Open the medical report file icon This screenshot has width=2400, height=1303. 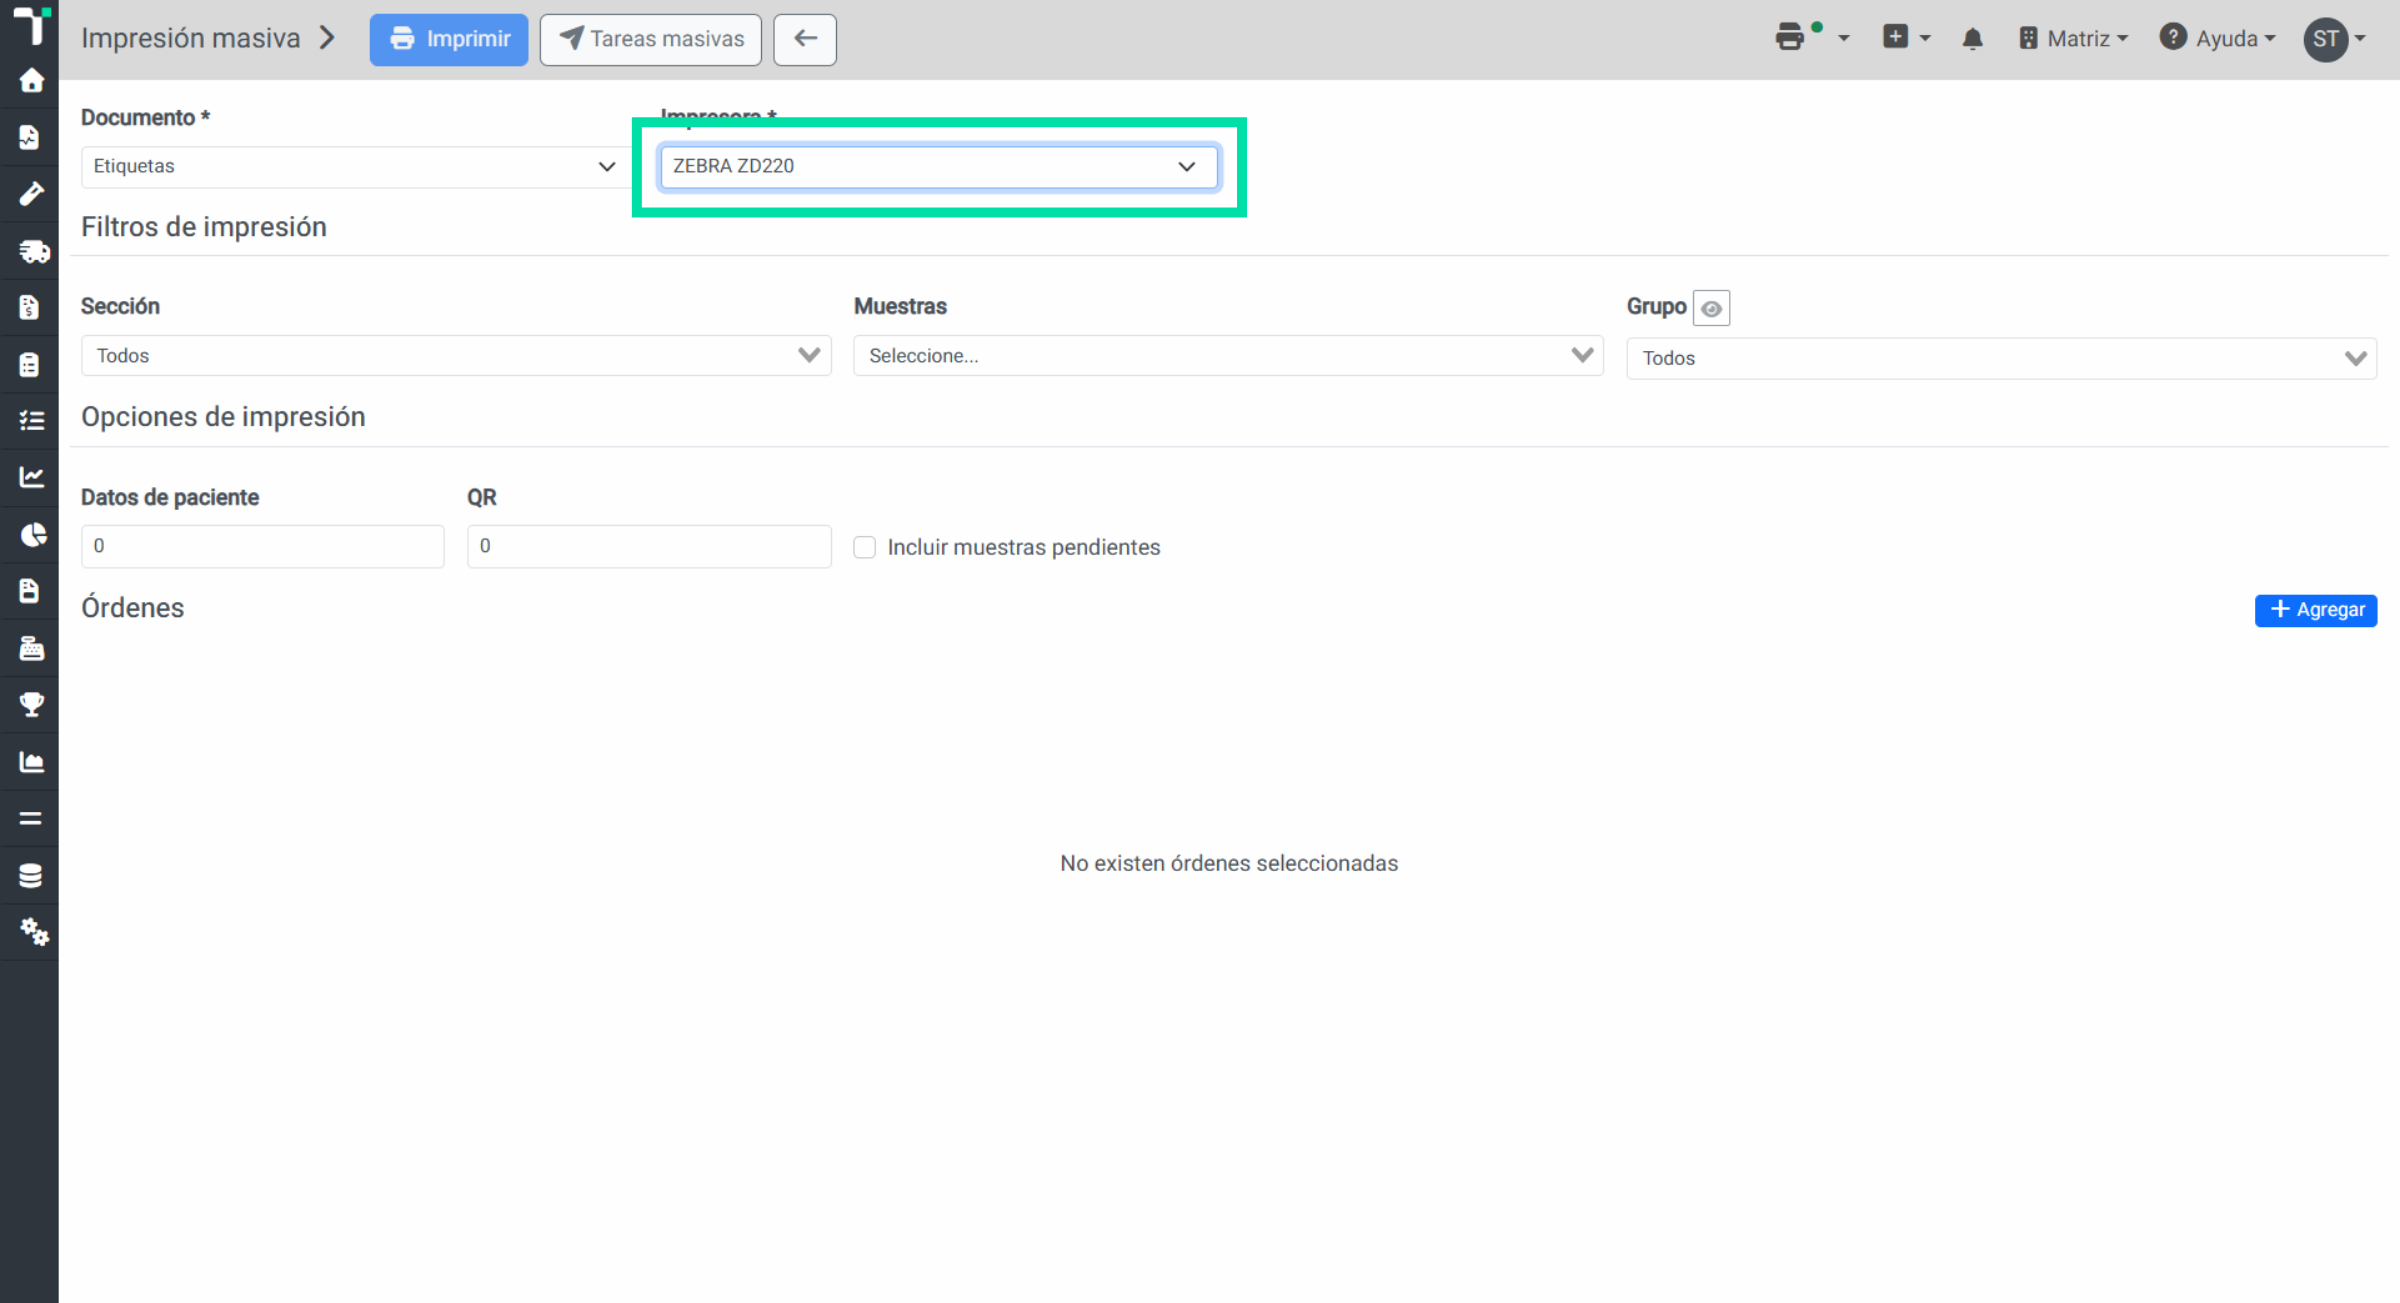pyautogui.click(x=29, y=137)
